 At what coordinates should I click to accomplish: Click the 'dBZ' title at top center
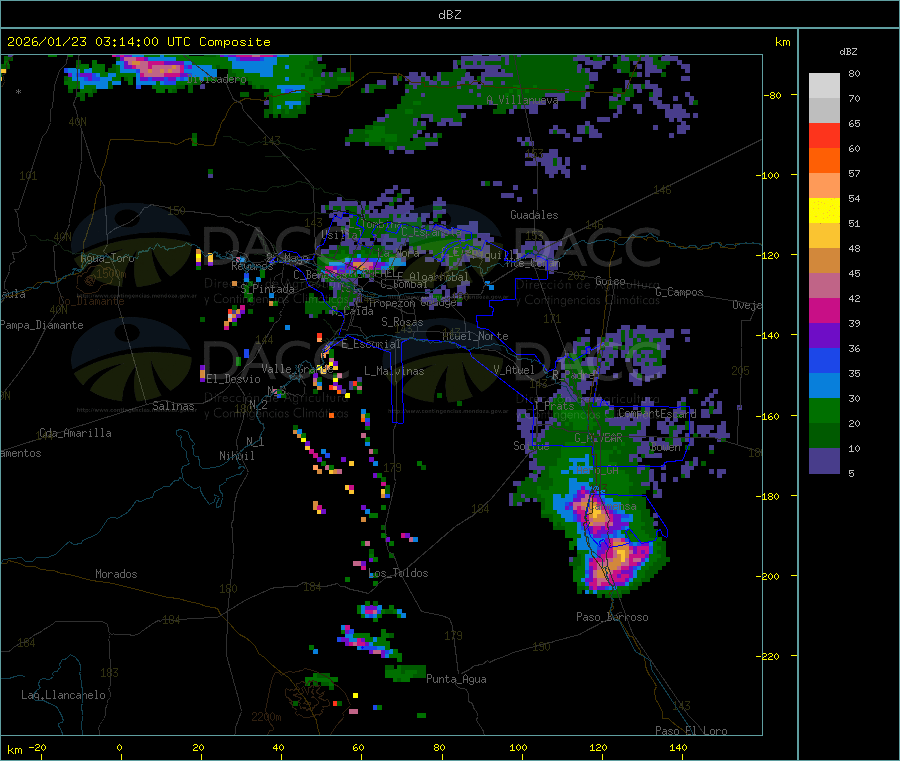(449, 15)
